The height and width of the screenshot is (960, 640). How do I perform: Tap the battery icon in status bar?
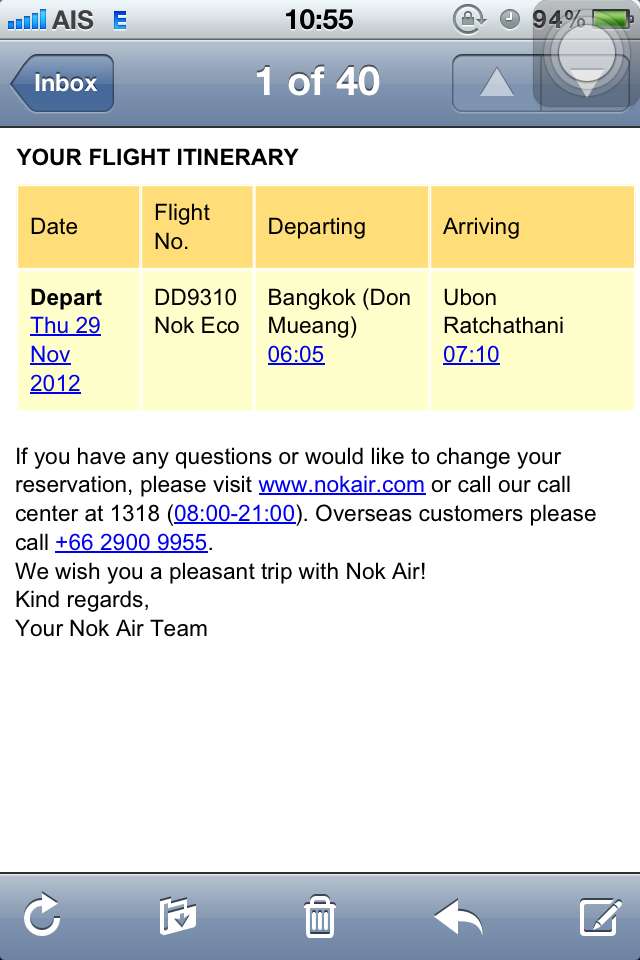coord(610,19)
